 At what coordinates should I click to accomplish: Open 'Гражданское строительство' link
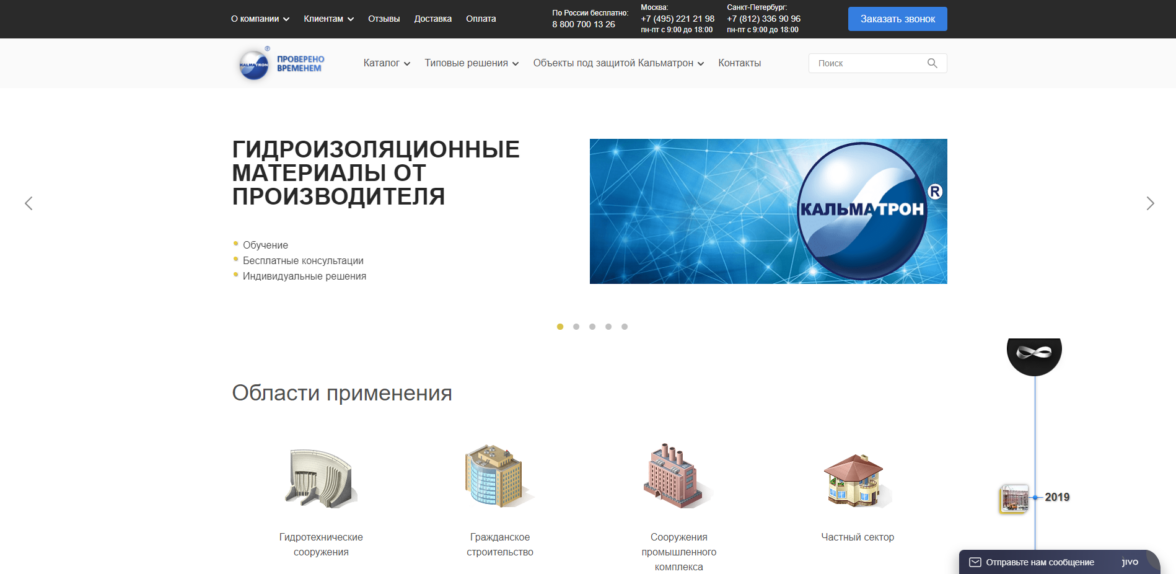coord(500,545)
